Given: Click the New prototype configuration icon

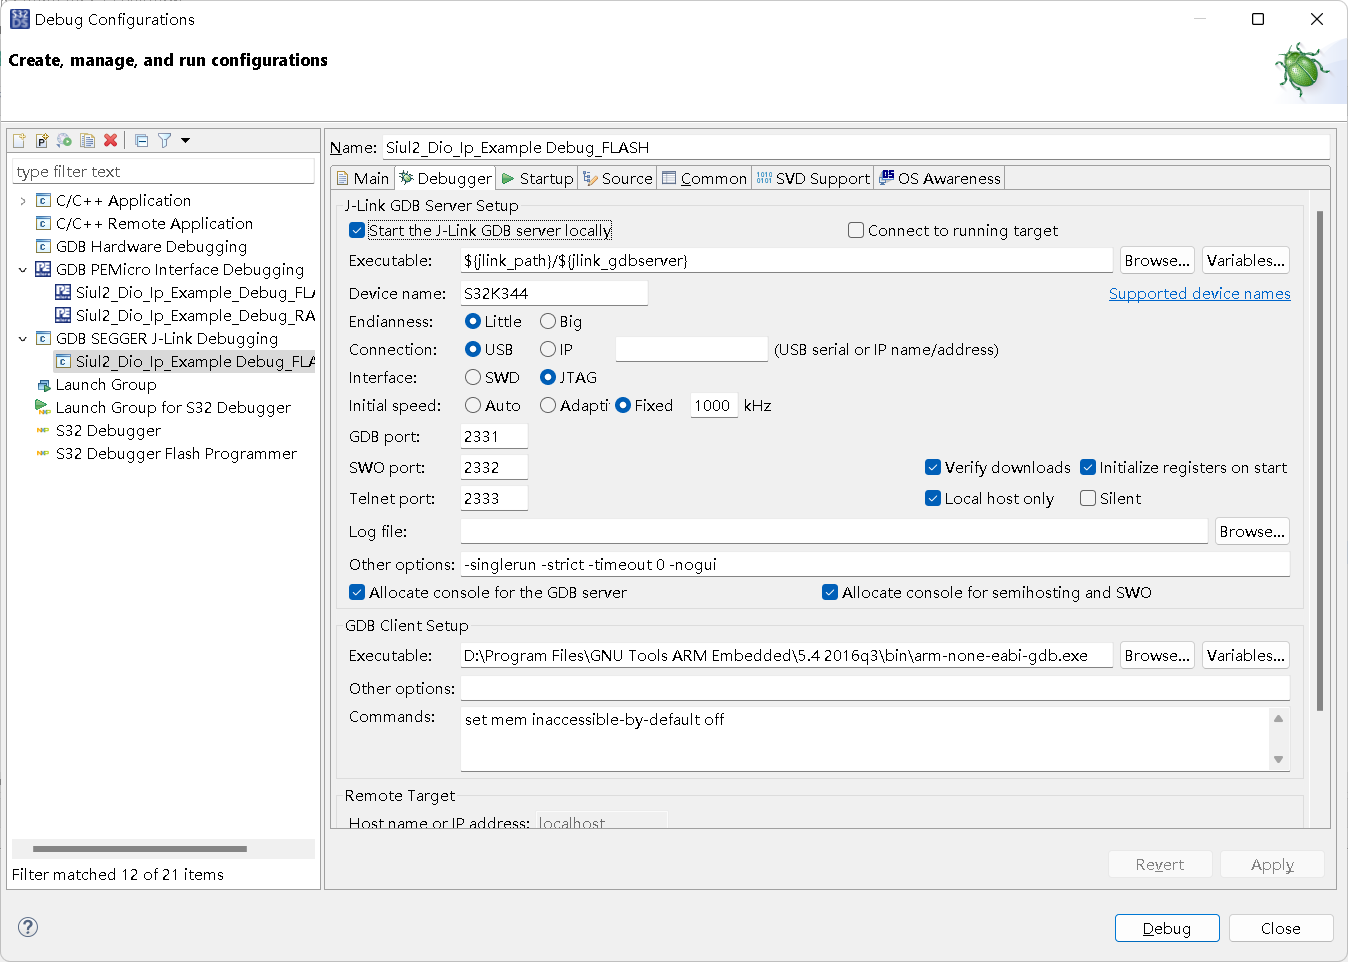Looking at the screenshot, I should coord(42,141).
